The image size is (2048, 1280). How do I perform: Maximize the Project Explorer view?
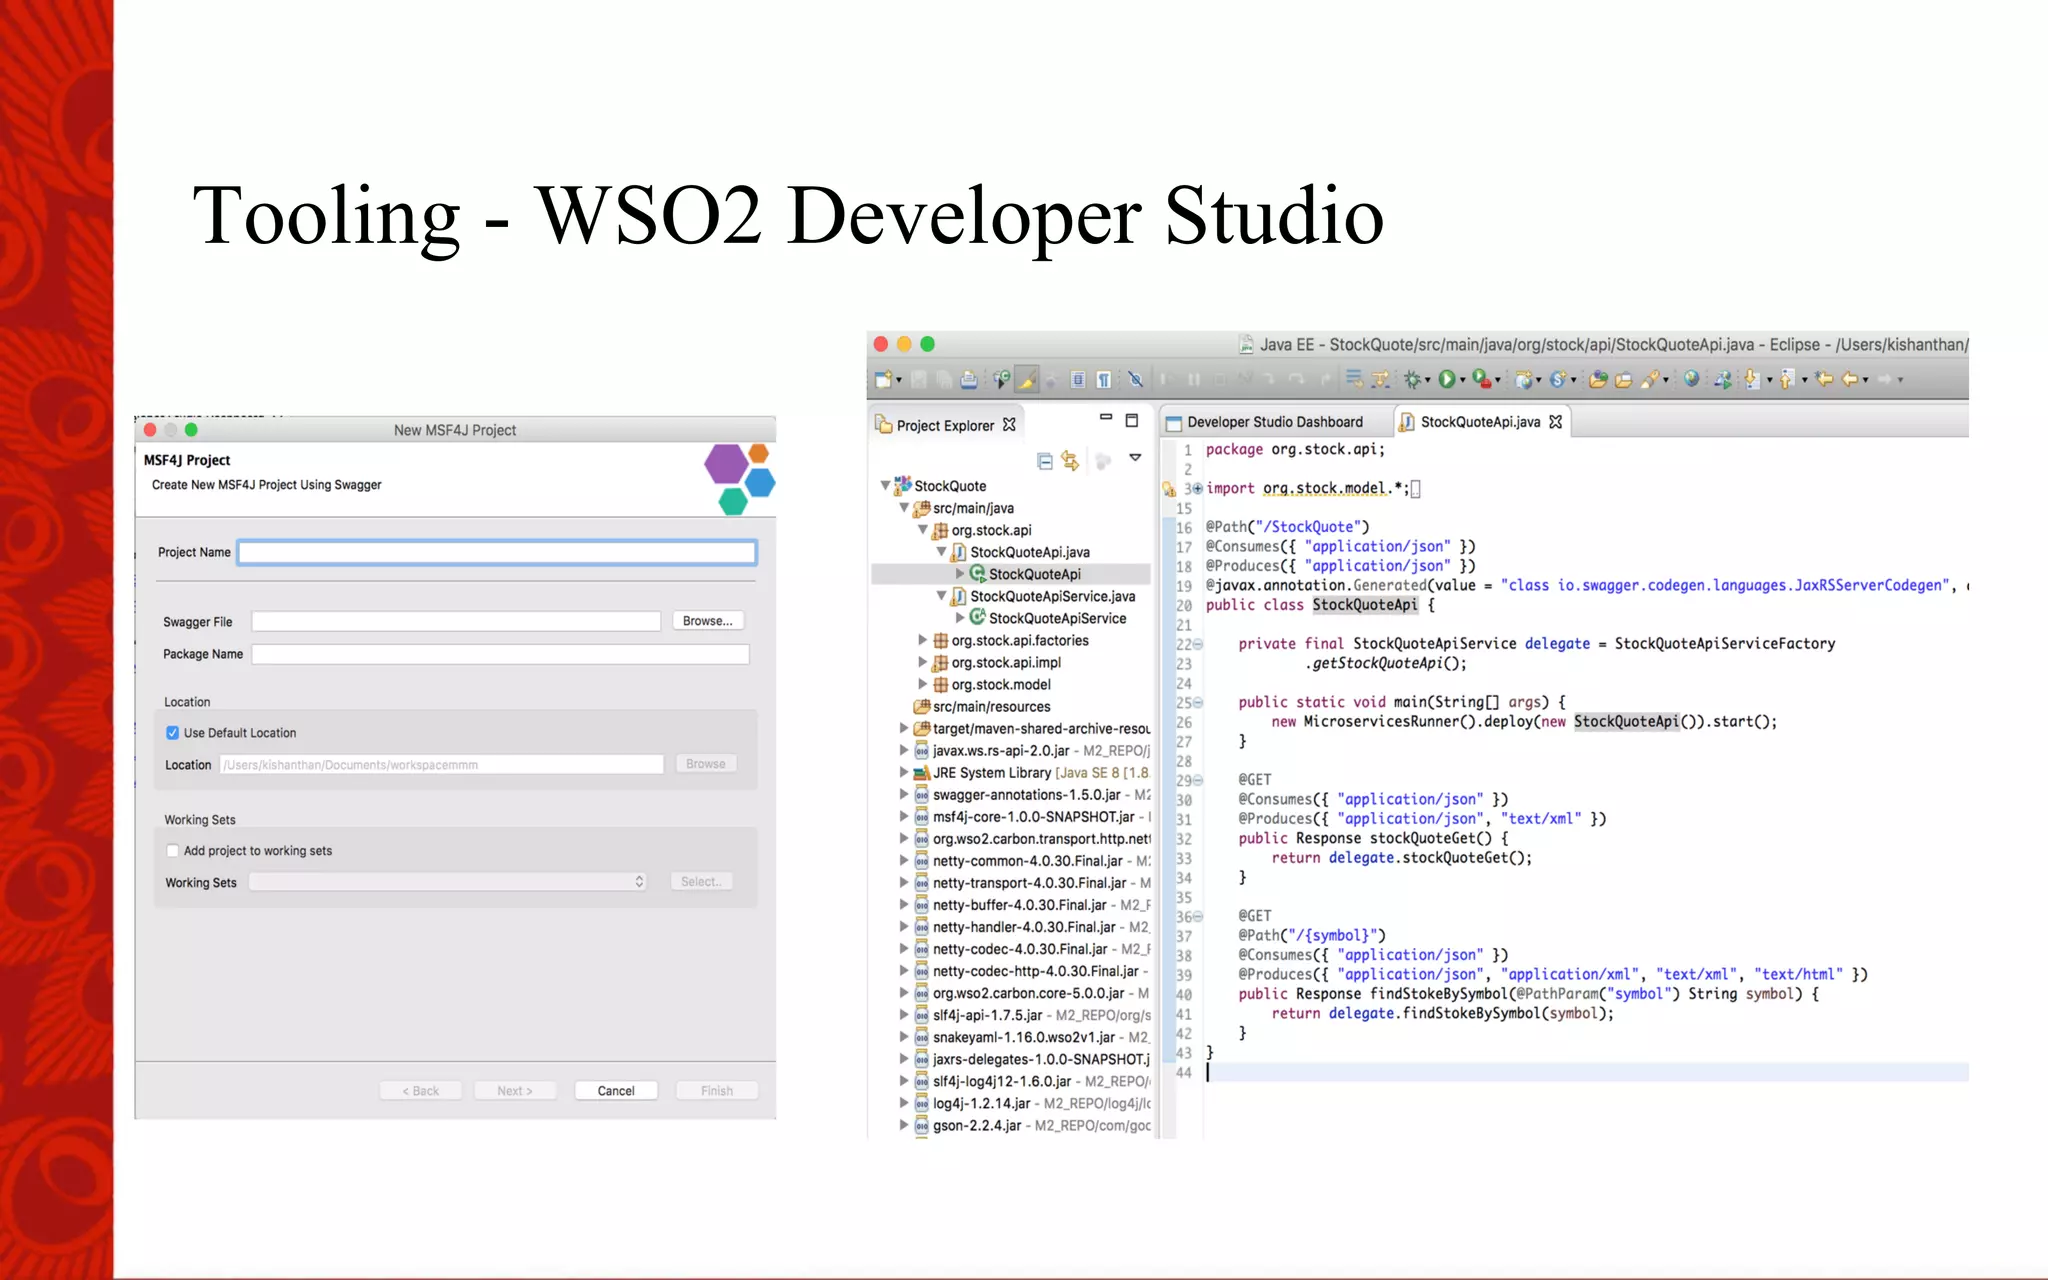click(x=1132, y=420)
